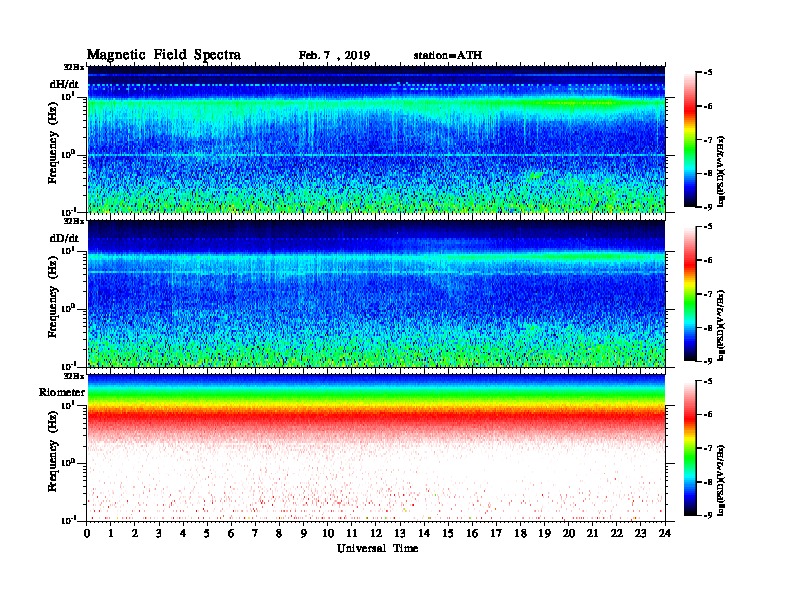The height and width of the screenshot is (612, 792).
Task: Click hour tick label "13" on the time axis
Action: (x=400, y=534)
